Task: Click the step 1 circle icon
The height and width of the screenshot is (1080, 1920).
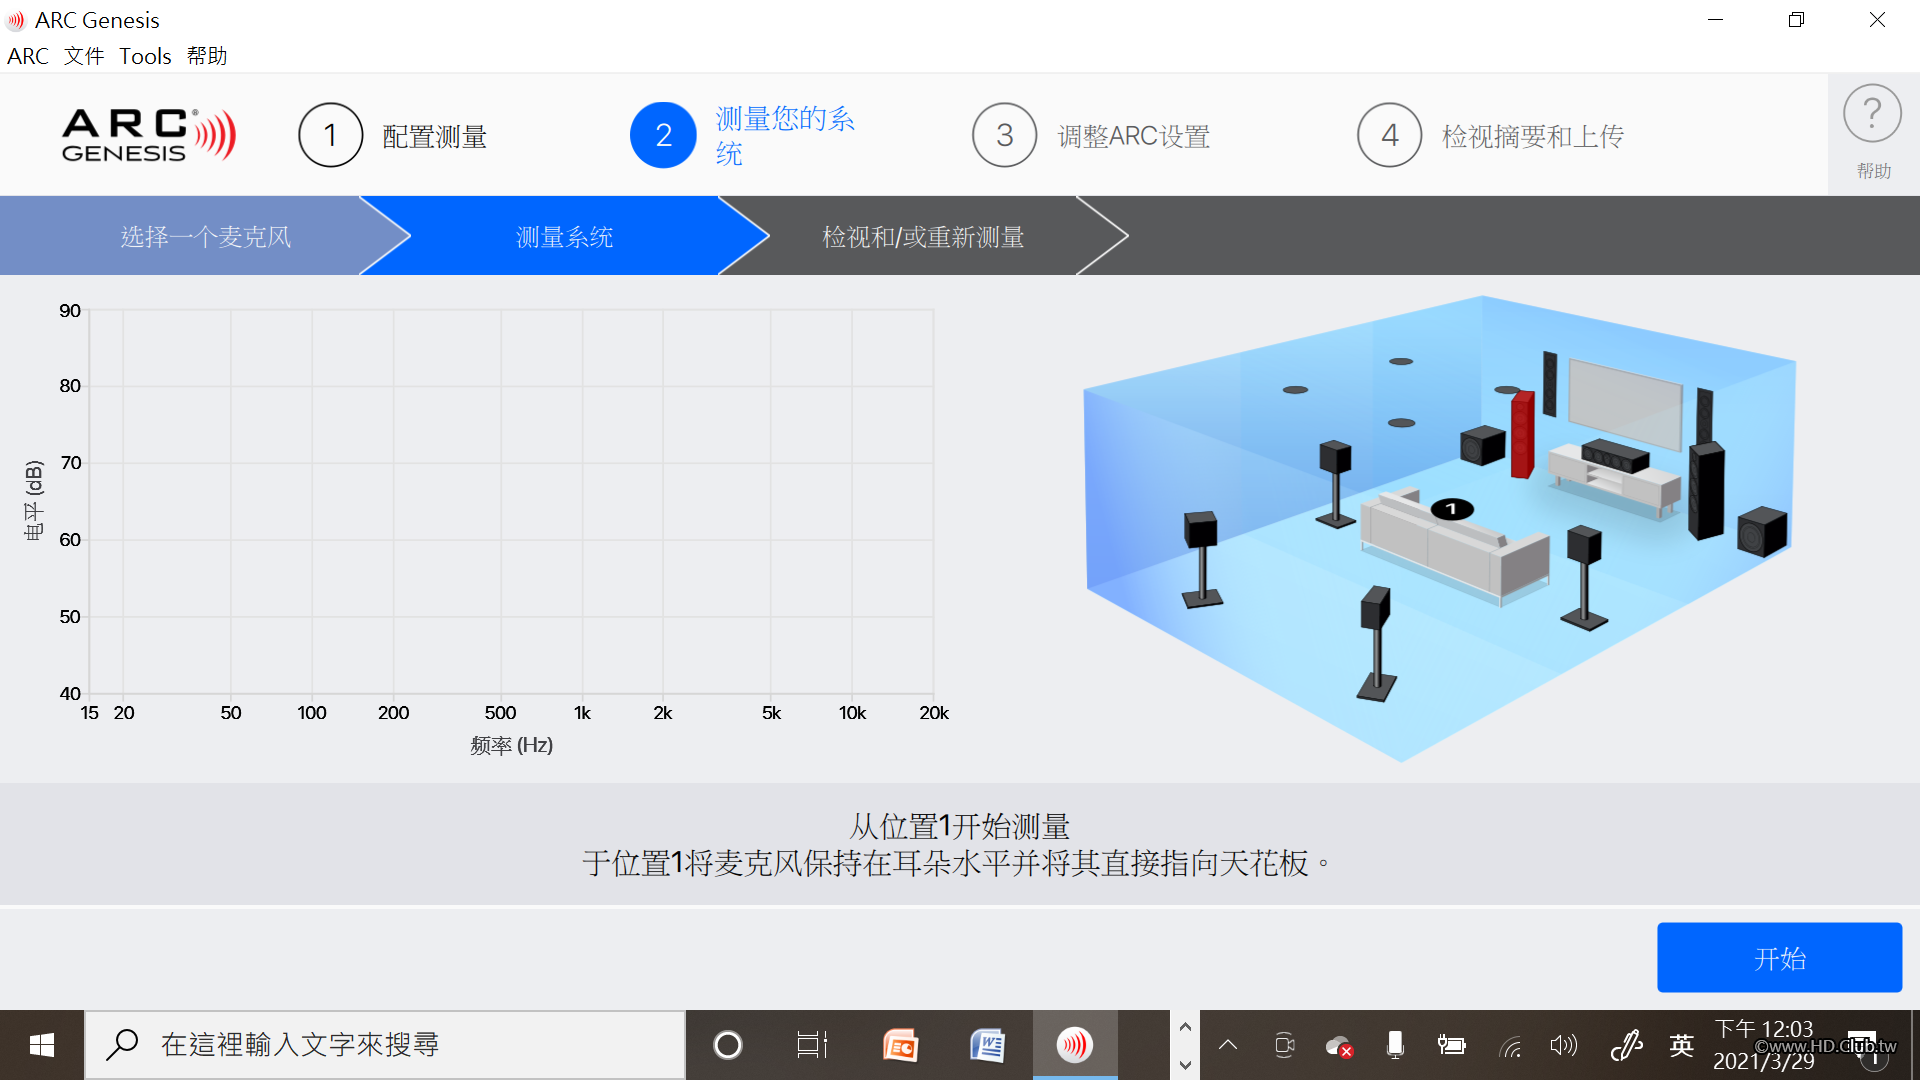Action: [330, 135]
